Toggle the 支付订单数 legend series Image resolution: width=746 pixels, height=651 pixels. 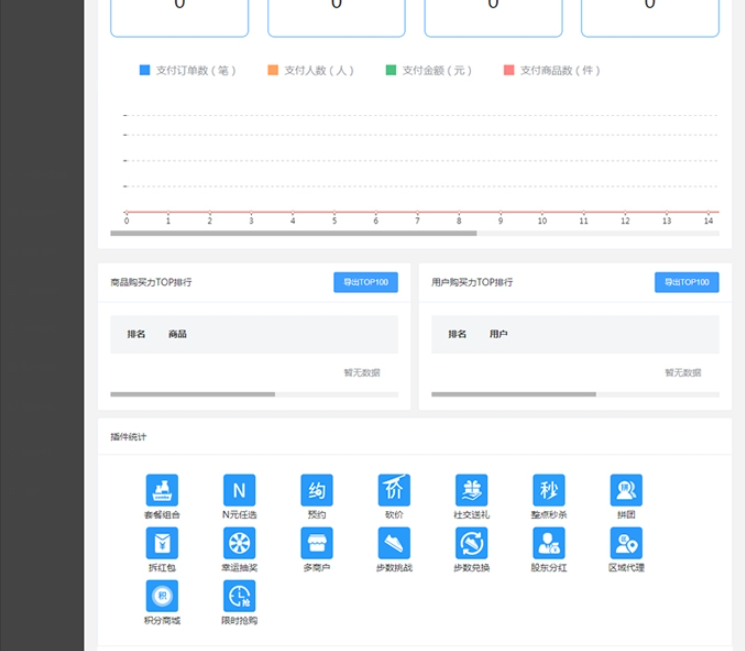click(x=188, y=71)
